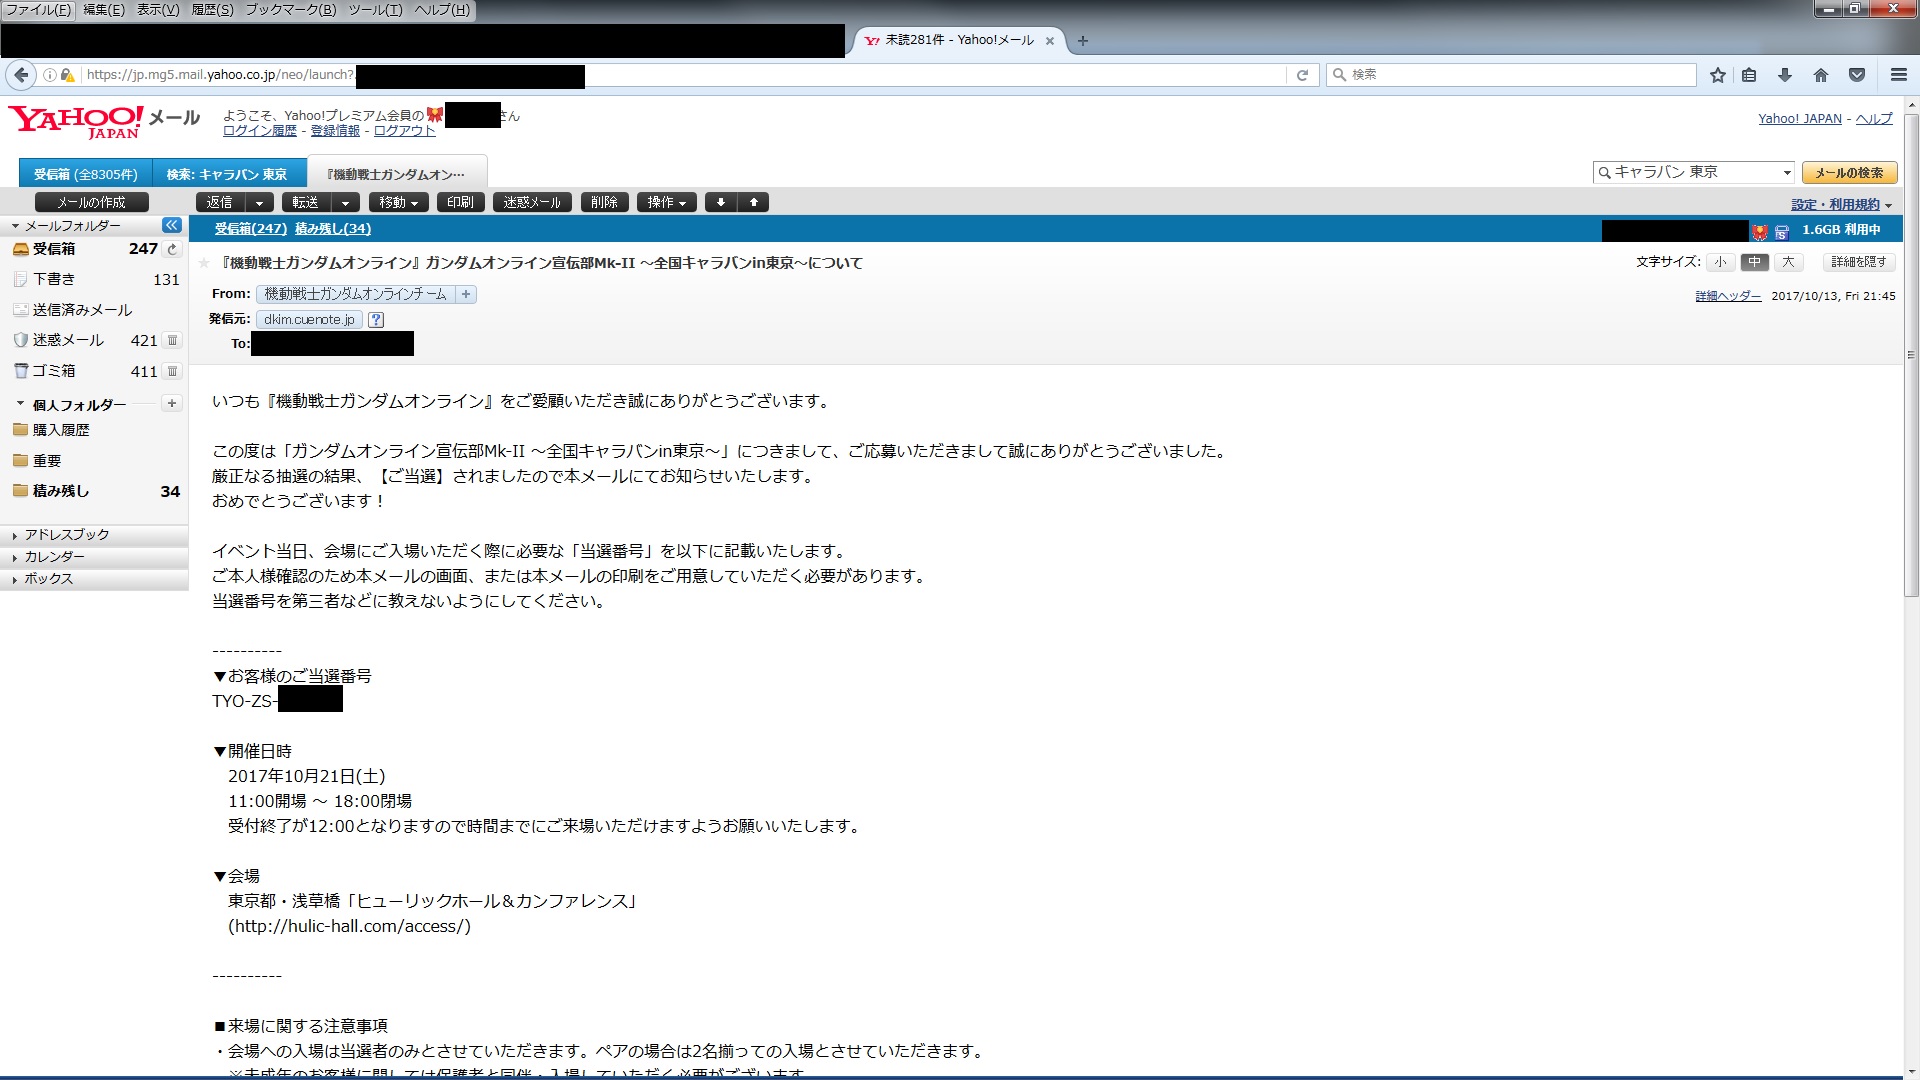
Task: Star this email with the star icon
Action: (x=204, y=263)
